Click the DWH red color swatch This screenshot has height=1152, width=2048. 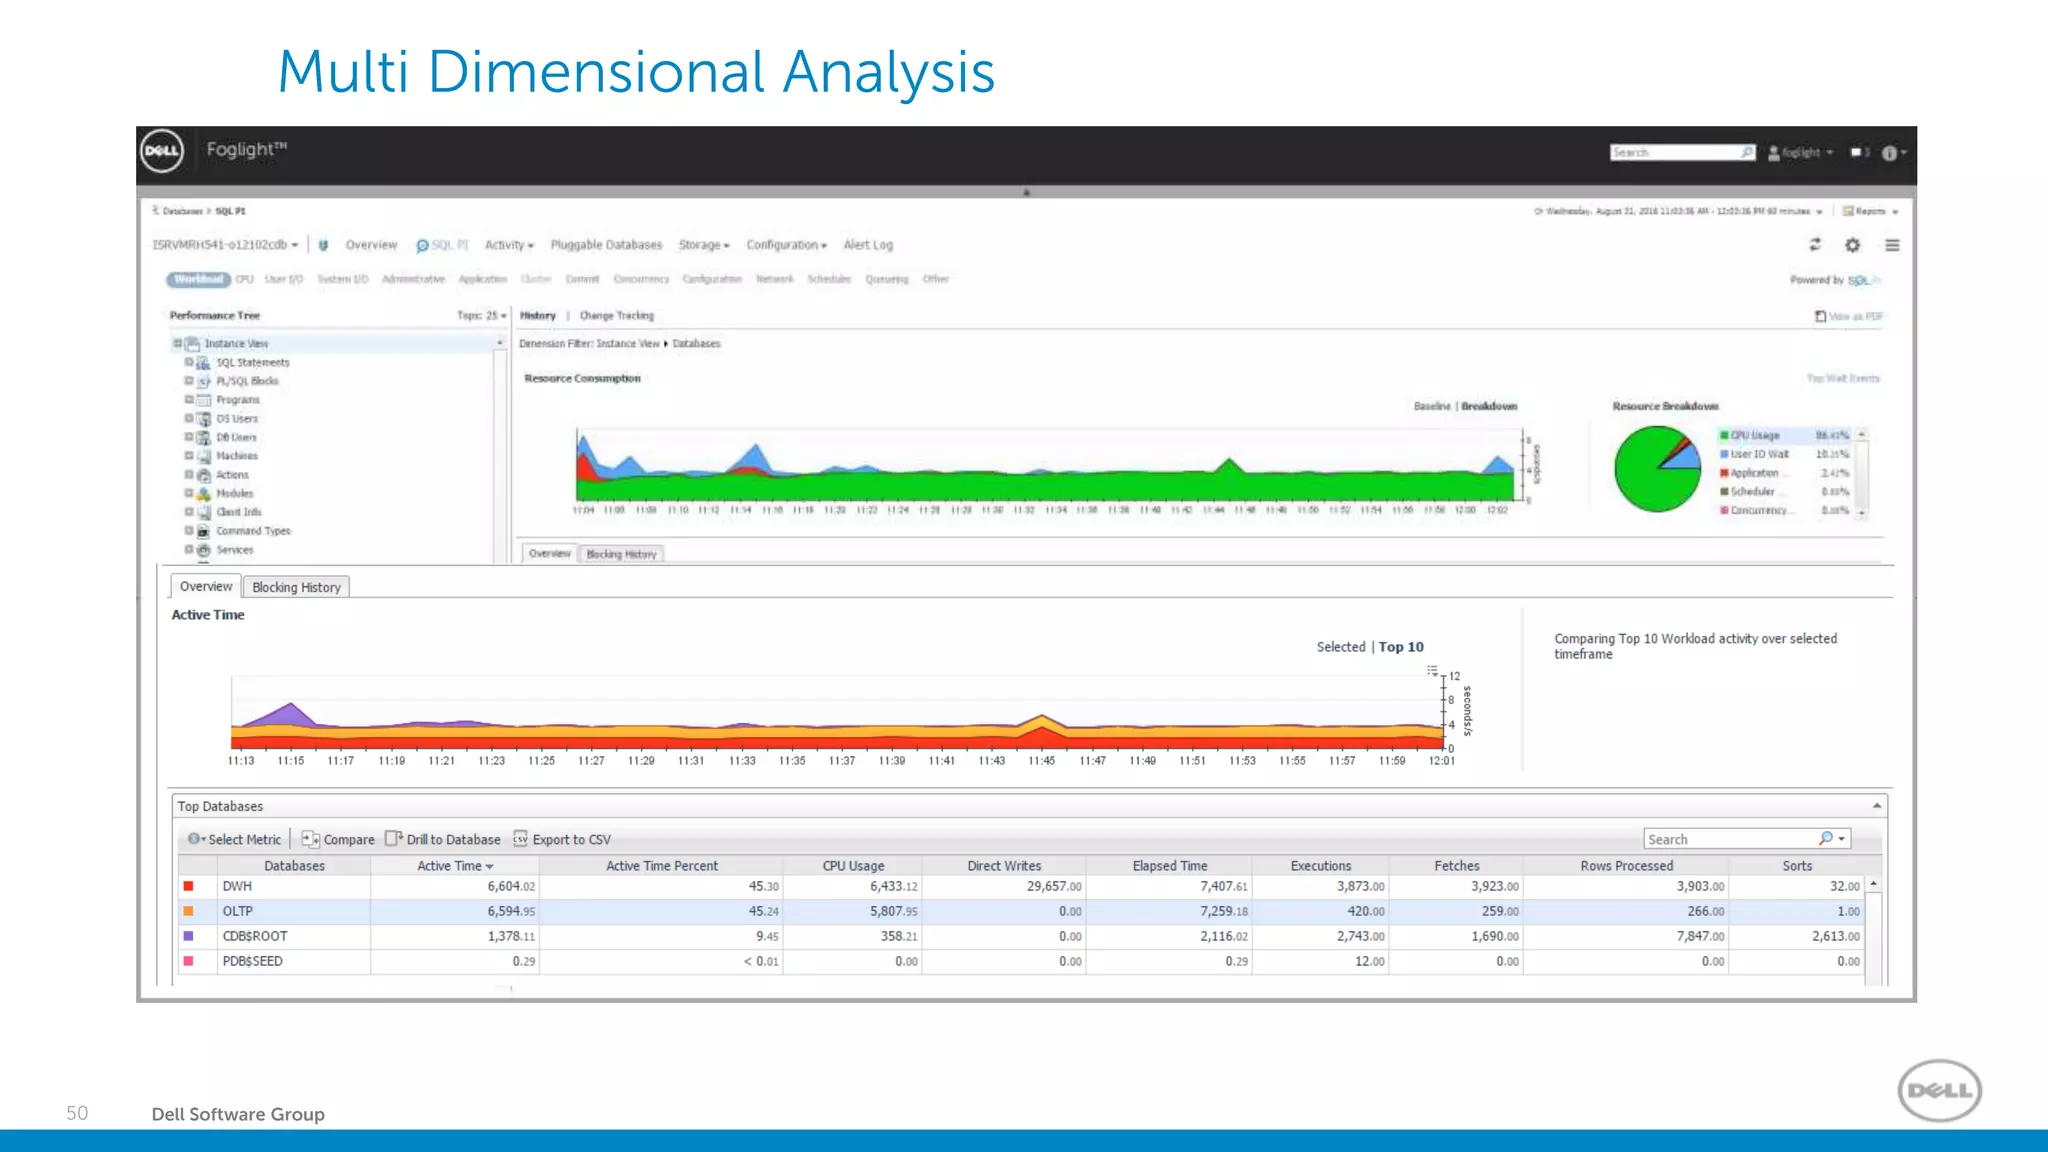pyautogui.click(x=188, y=886)
